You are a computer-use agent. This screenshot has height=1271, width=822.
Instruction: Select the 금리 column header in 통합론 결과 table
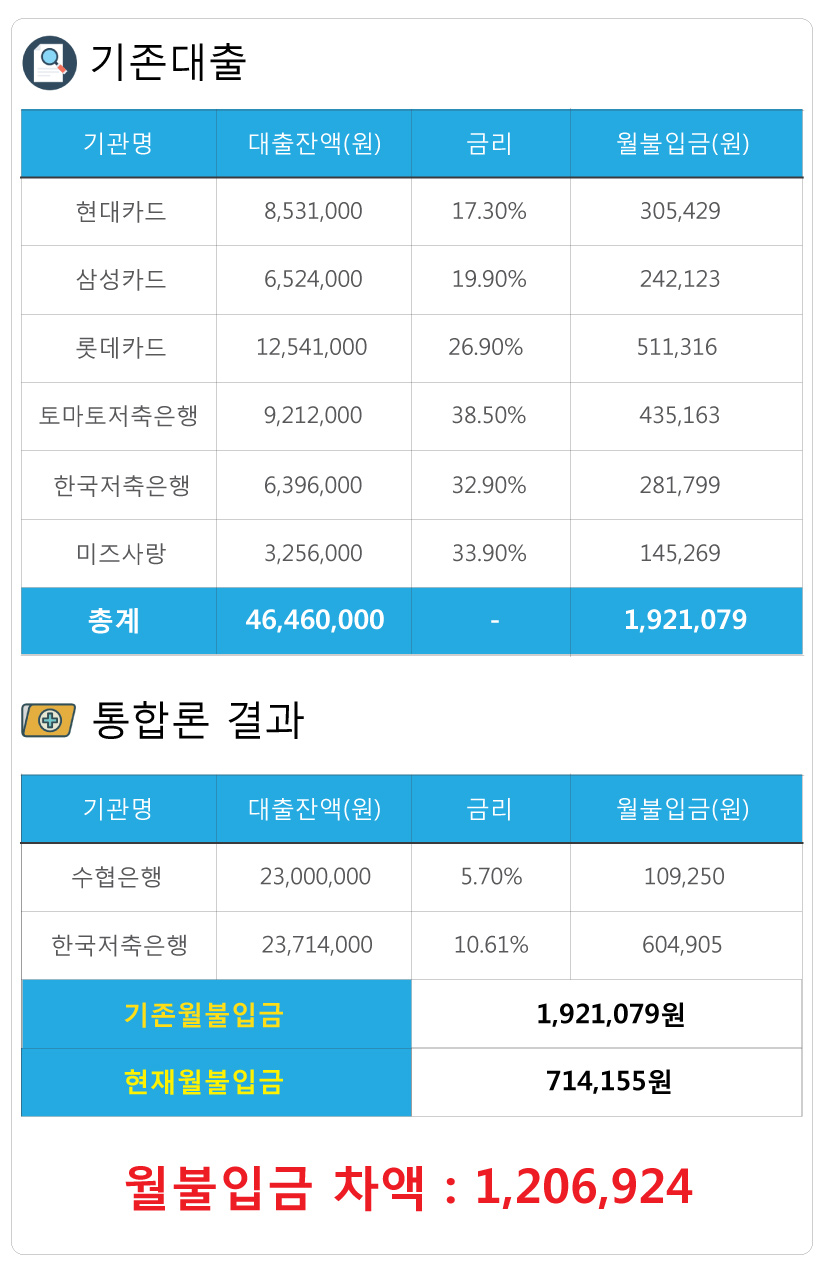pyautogui.click(x=490, y=808)
